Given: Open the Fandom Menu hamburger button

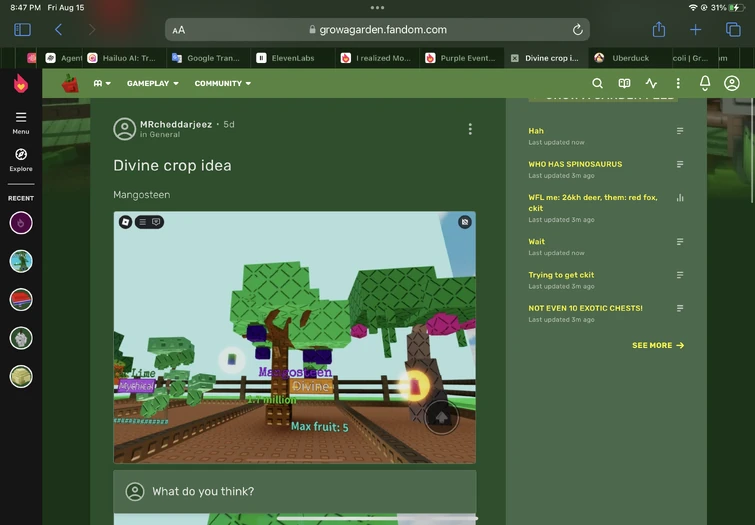Looking at the screenshot, I should (x=21, y=123).
